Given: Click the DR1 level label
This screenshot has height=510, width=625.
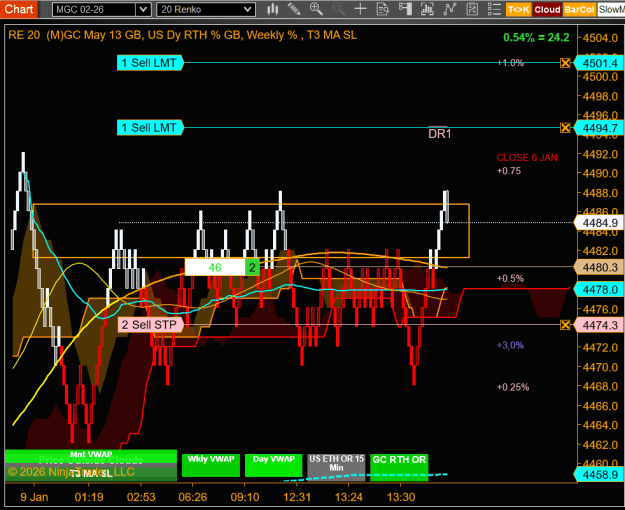Looking at the screenshot, I should pyautogui.click(x=439, y=134).
